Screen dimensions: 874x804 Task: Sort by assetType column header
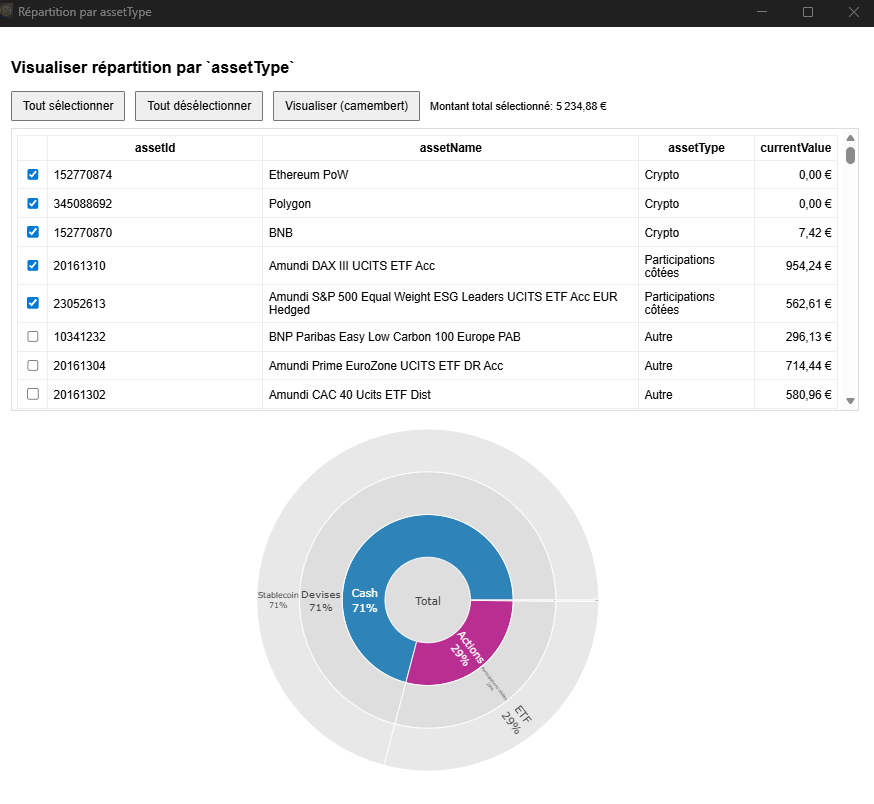tap(696, 148)
